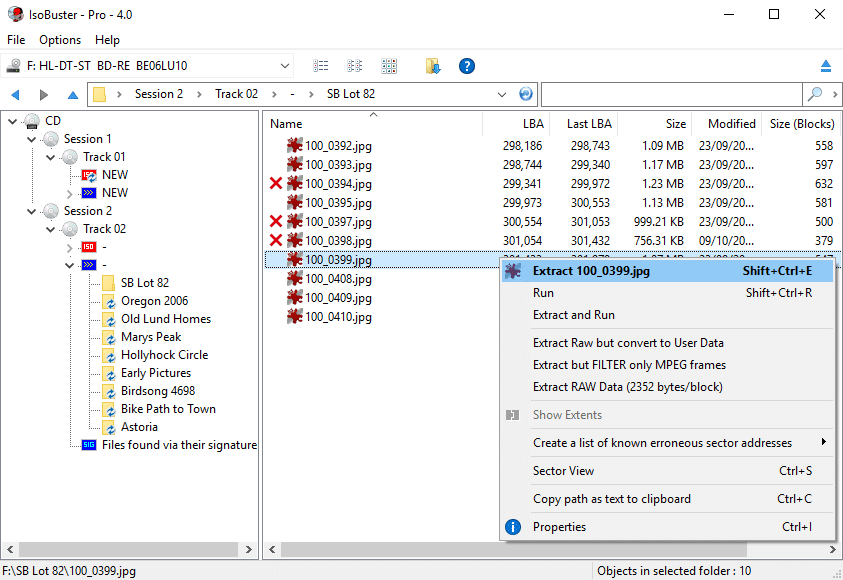Choose Sector View
This screenshot has width=843, height=580.
[667, 471]
